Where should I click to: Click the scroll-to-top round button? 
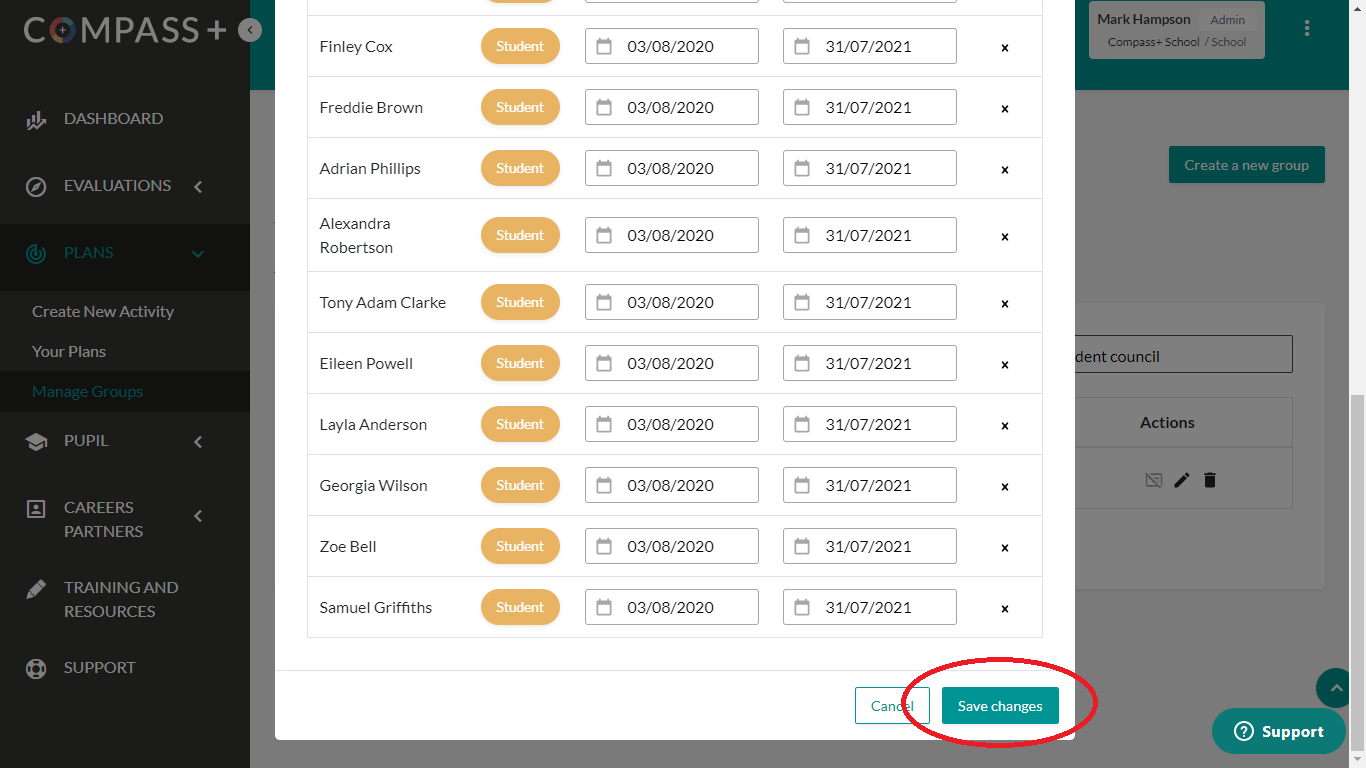tap(1335, 688)
